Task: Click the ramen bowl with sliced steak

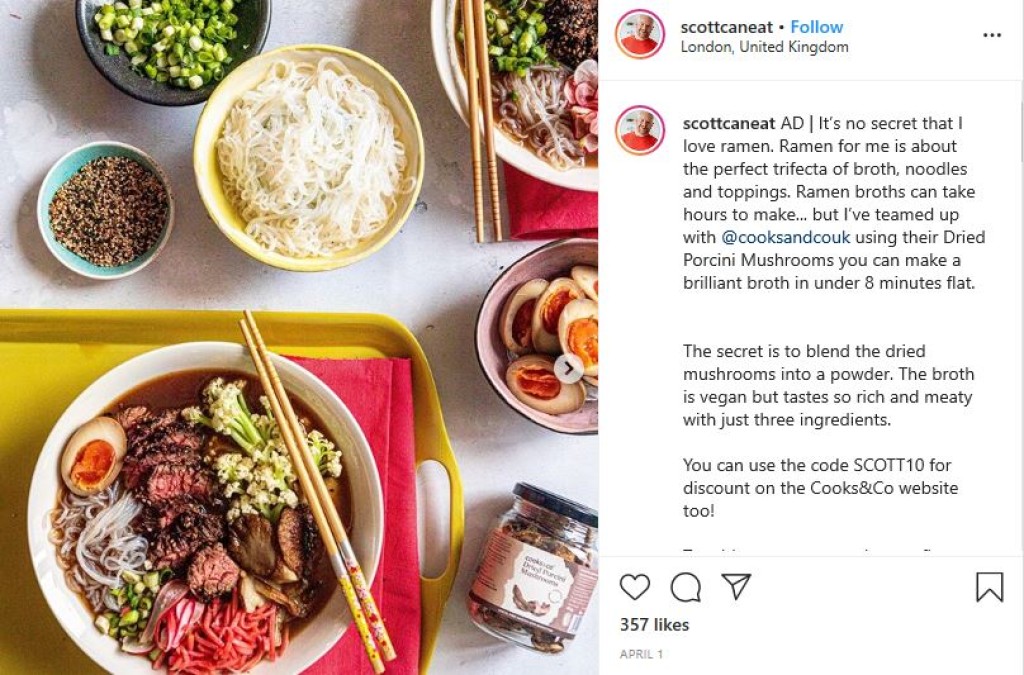Action: tap(204, 509)
